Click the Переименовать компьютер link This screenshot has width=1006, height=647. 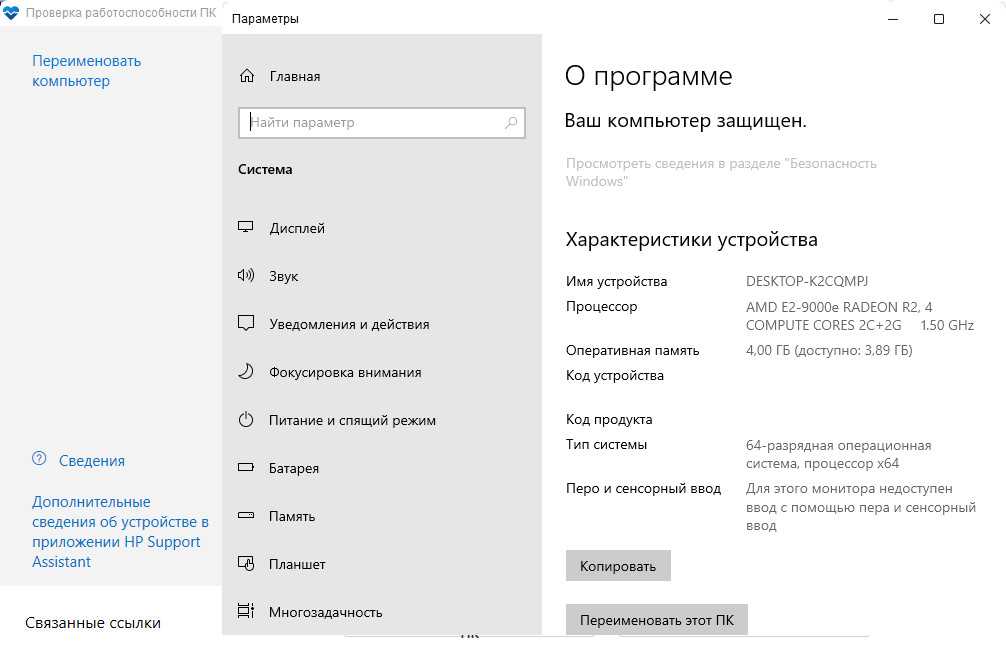coord(86,71)
